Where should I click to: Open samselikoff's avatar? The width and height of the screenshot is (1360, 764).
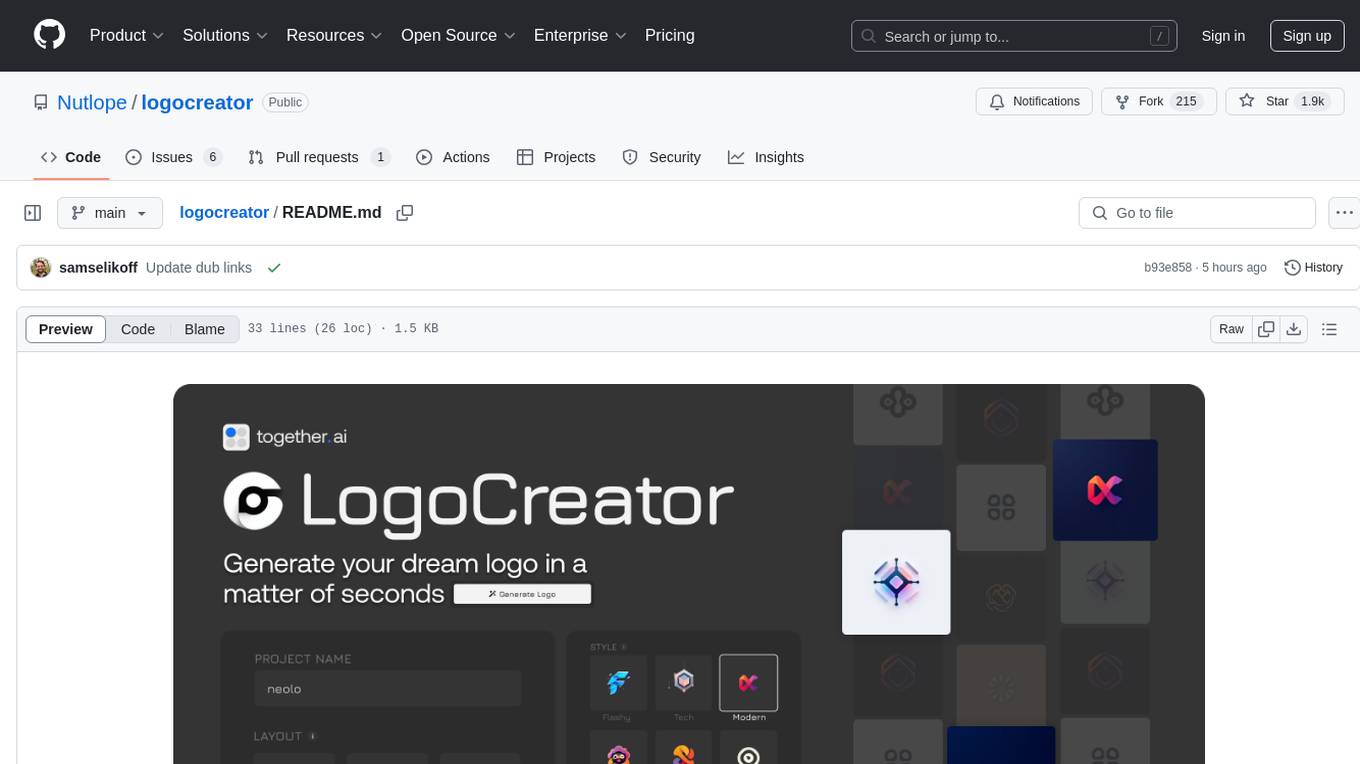point(41,267)
